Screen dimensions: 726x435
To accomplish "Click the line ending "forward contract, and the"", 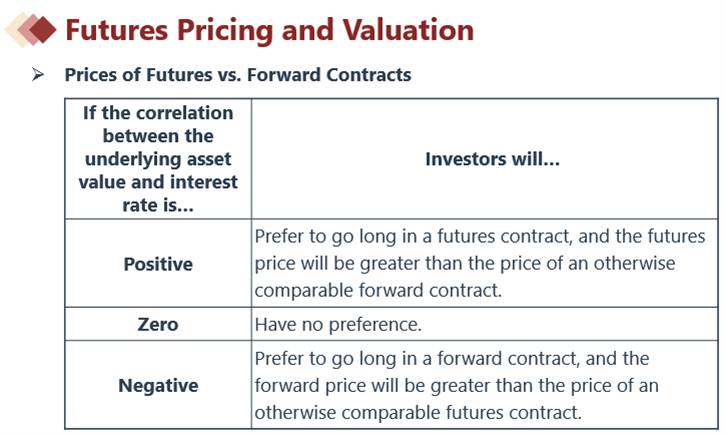I will pyautogui.click(x=452, y=358).
